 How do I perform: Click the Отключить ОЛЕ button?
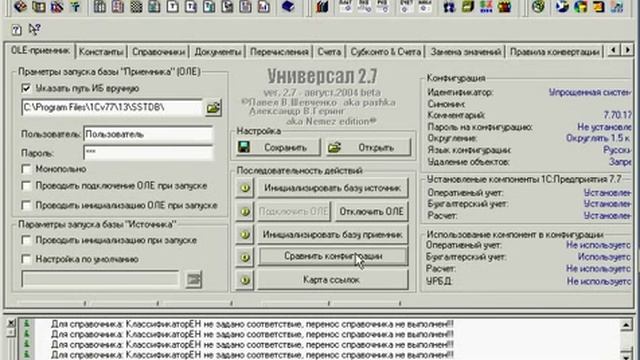point(371,211)
